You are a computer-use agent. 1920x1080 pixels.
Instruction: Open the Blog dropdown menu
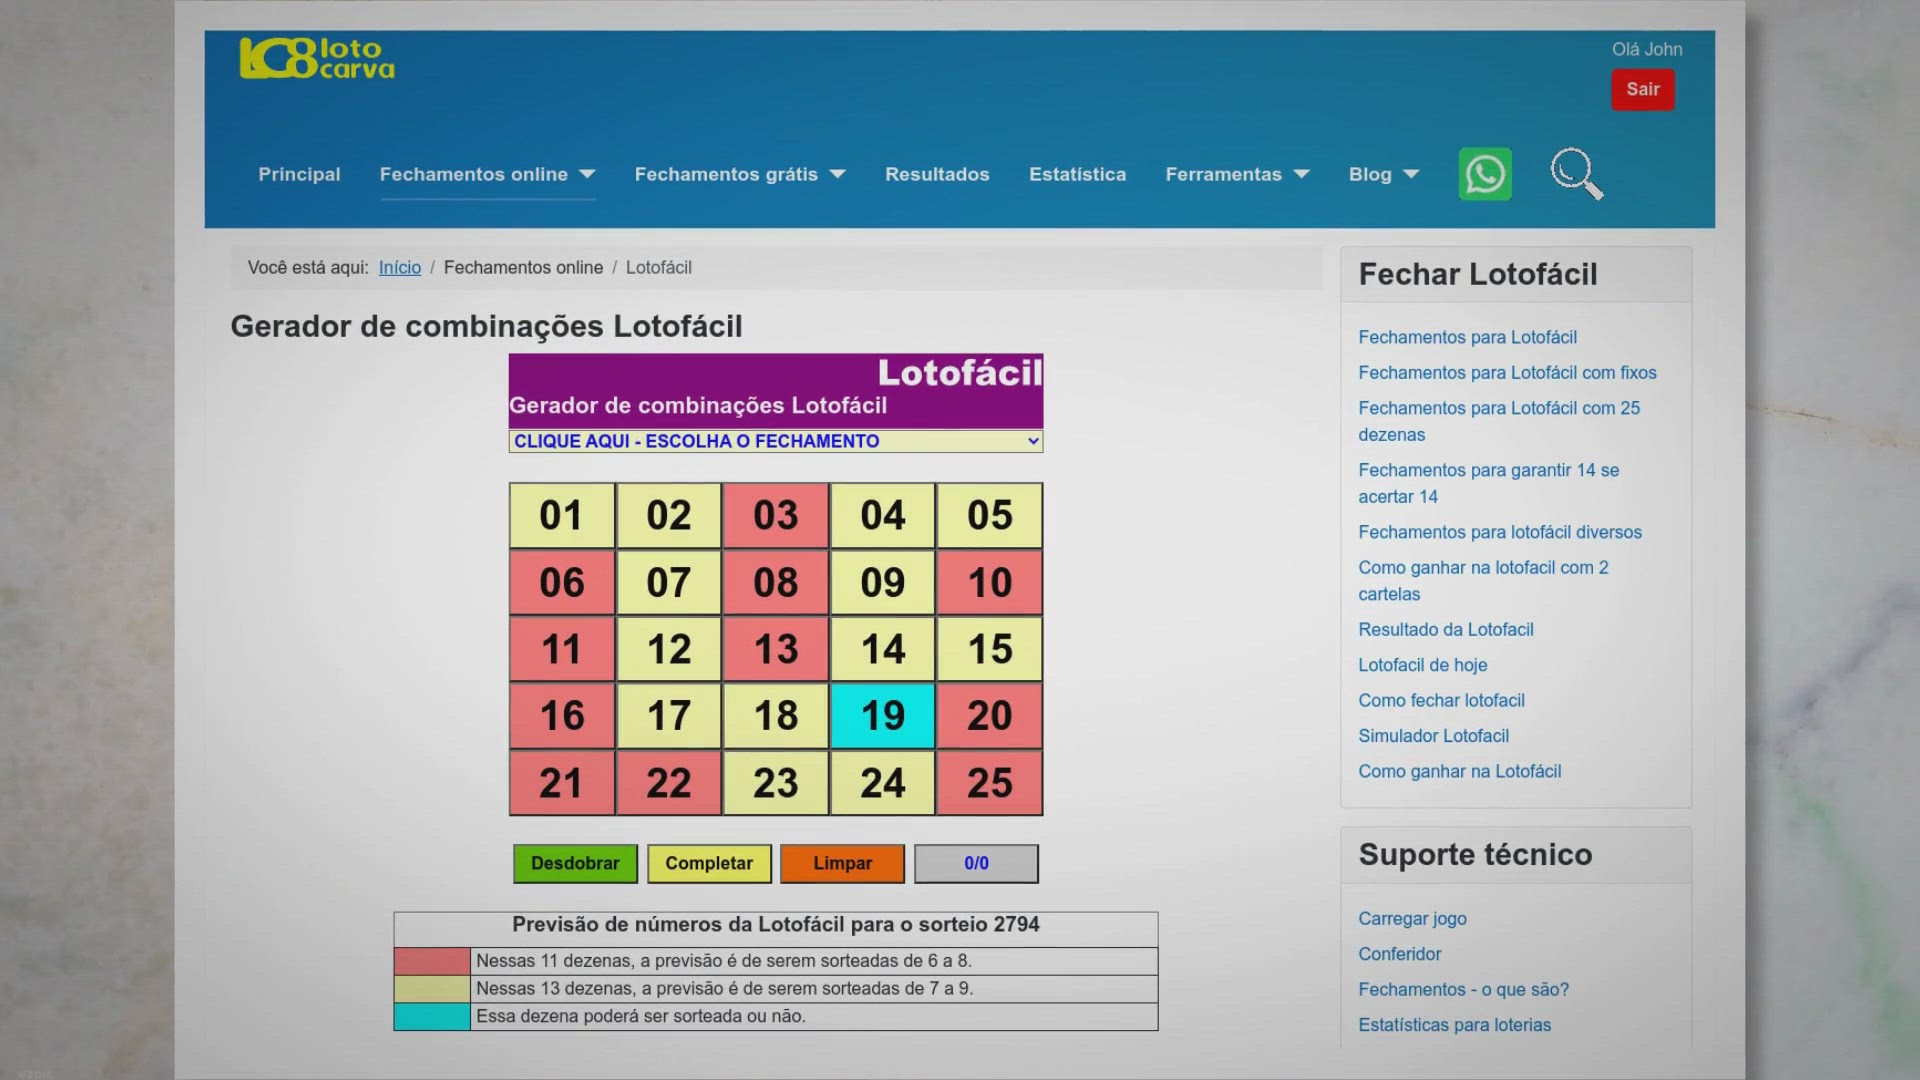1383,174
